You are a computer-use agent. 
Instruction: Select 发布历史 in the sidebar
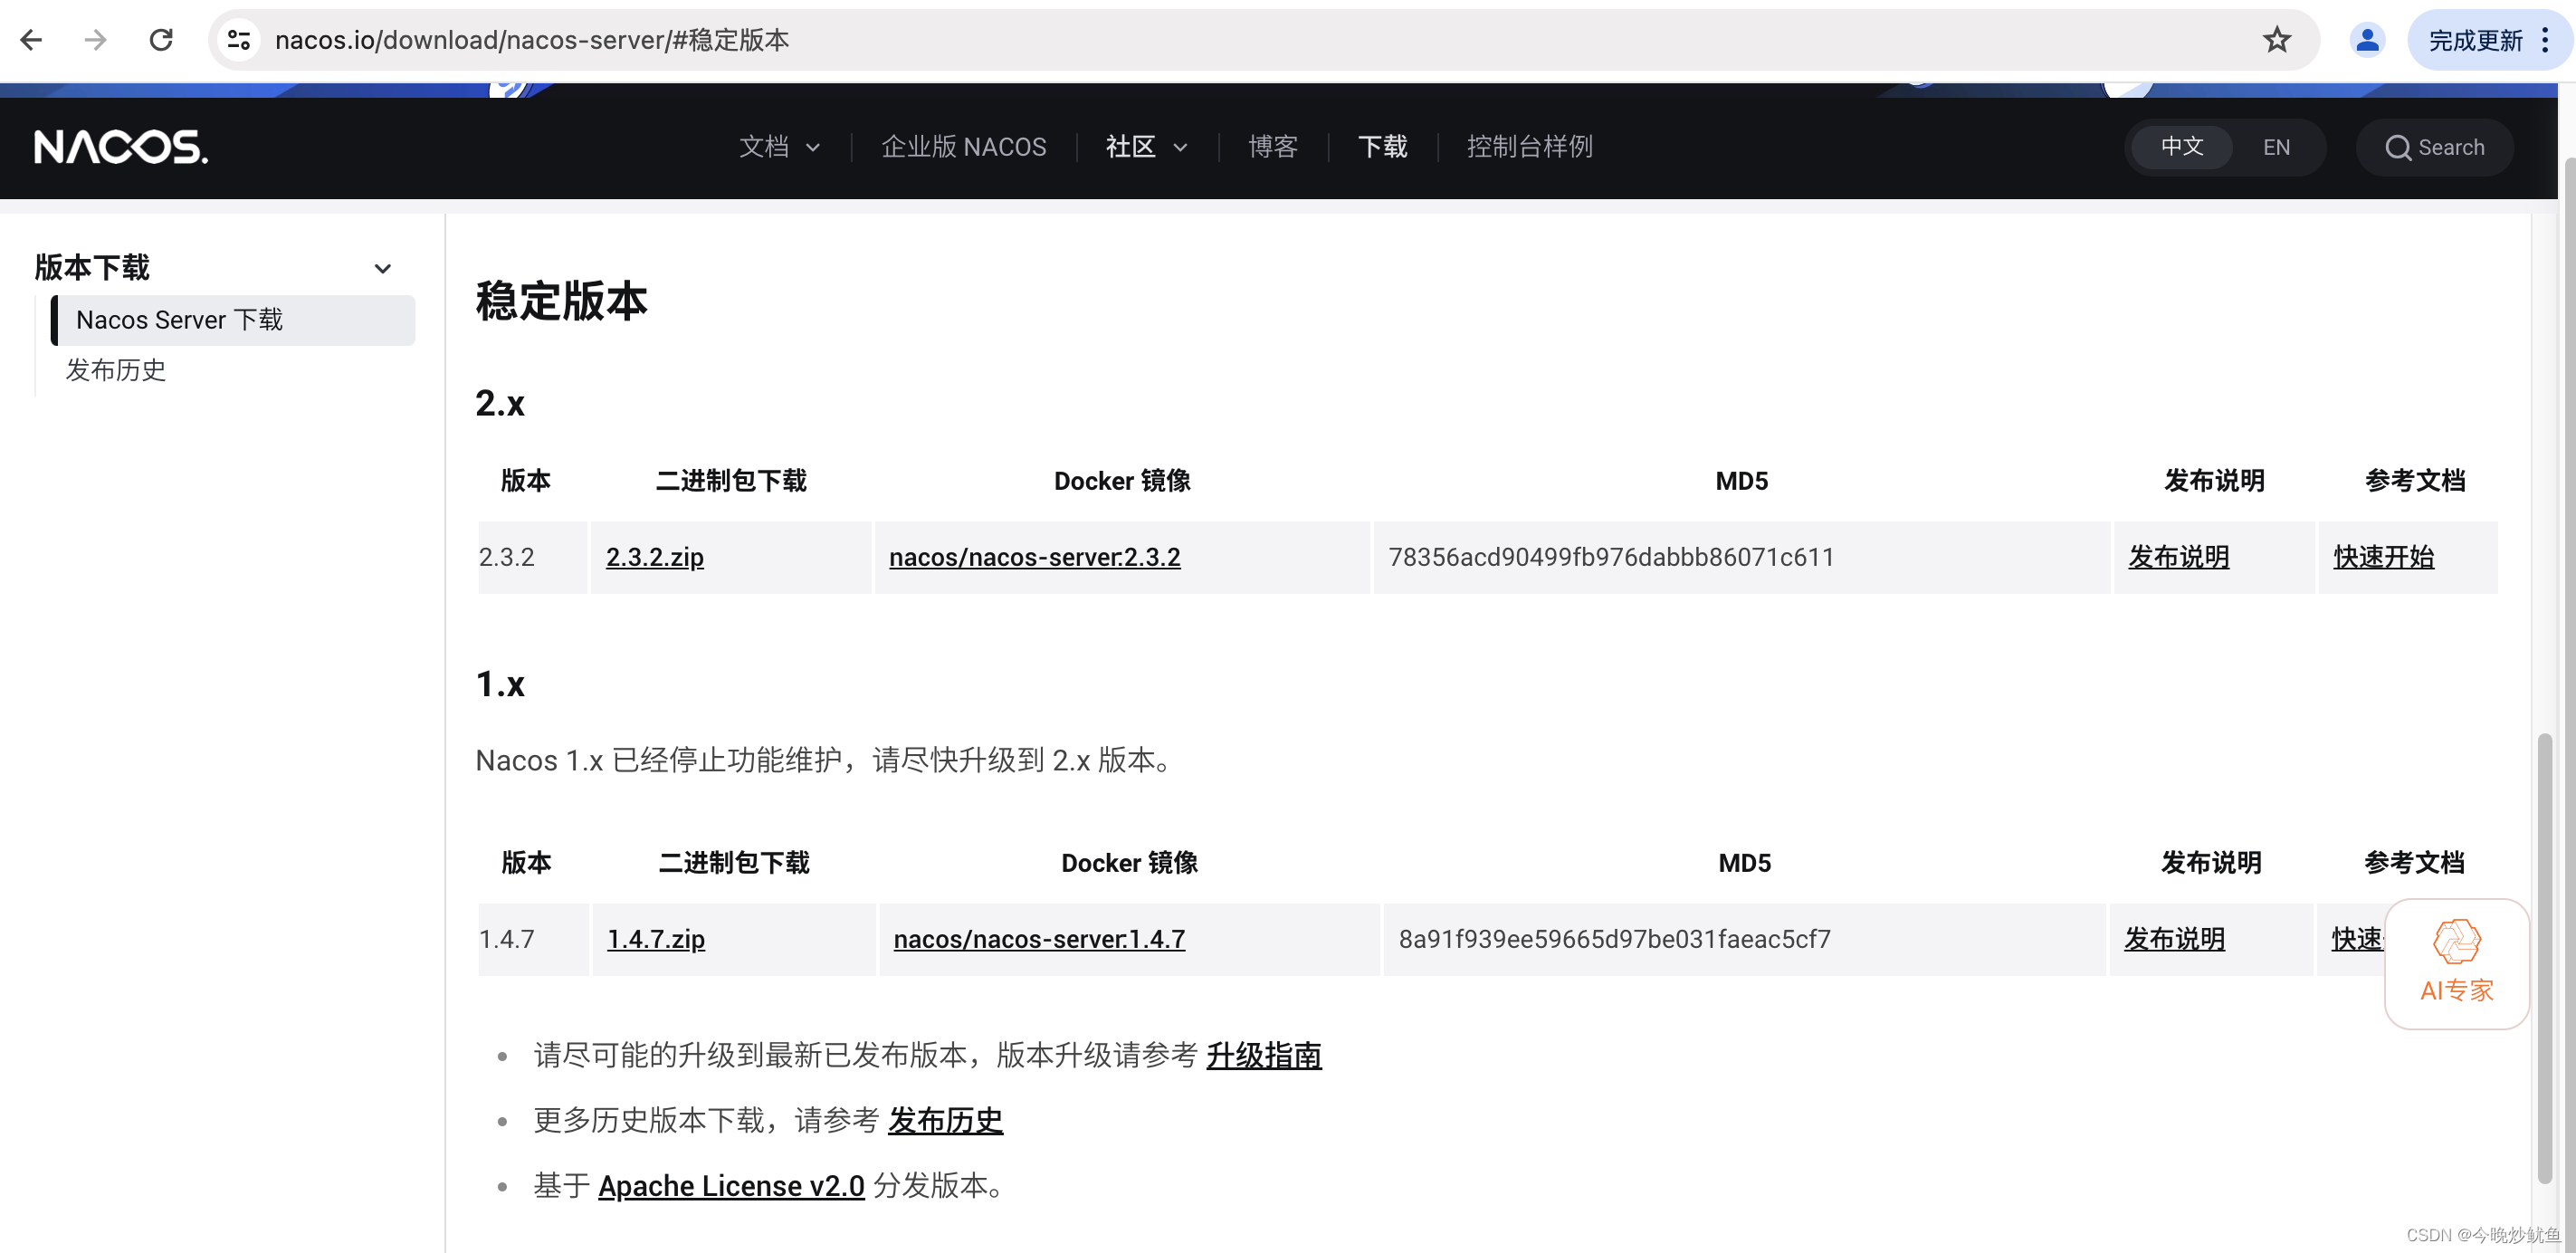pyautogui.click(x=116, y=370)
